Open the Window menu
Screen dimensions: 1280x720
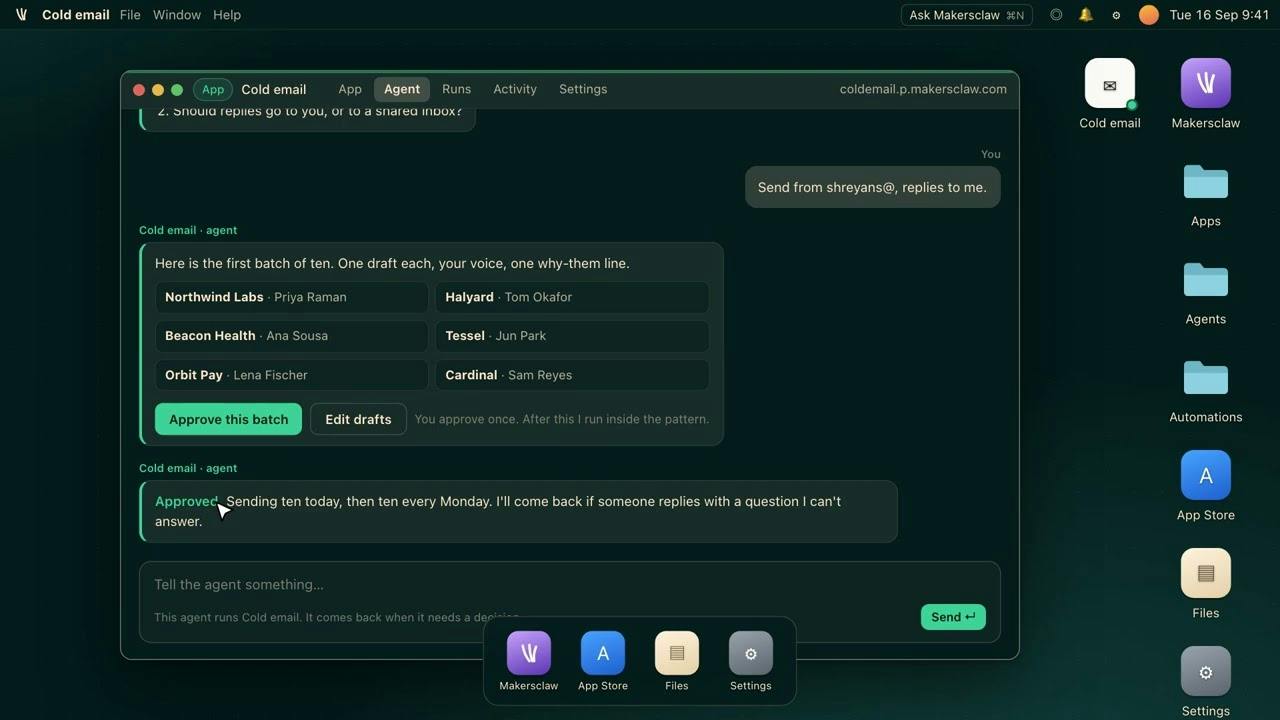176,15
